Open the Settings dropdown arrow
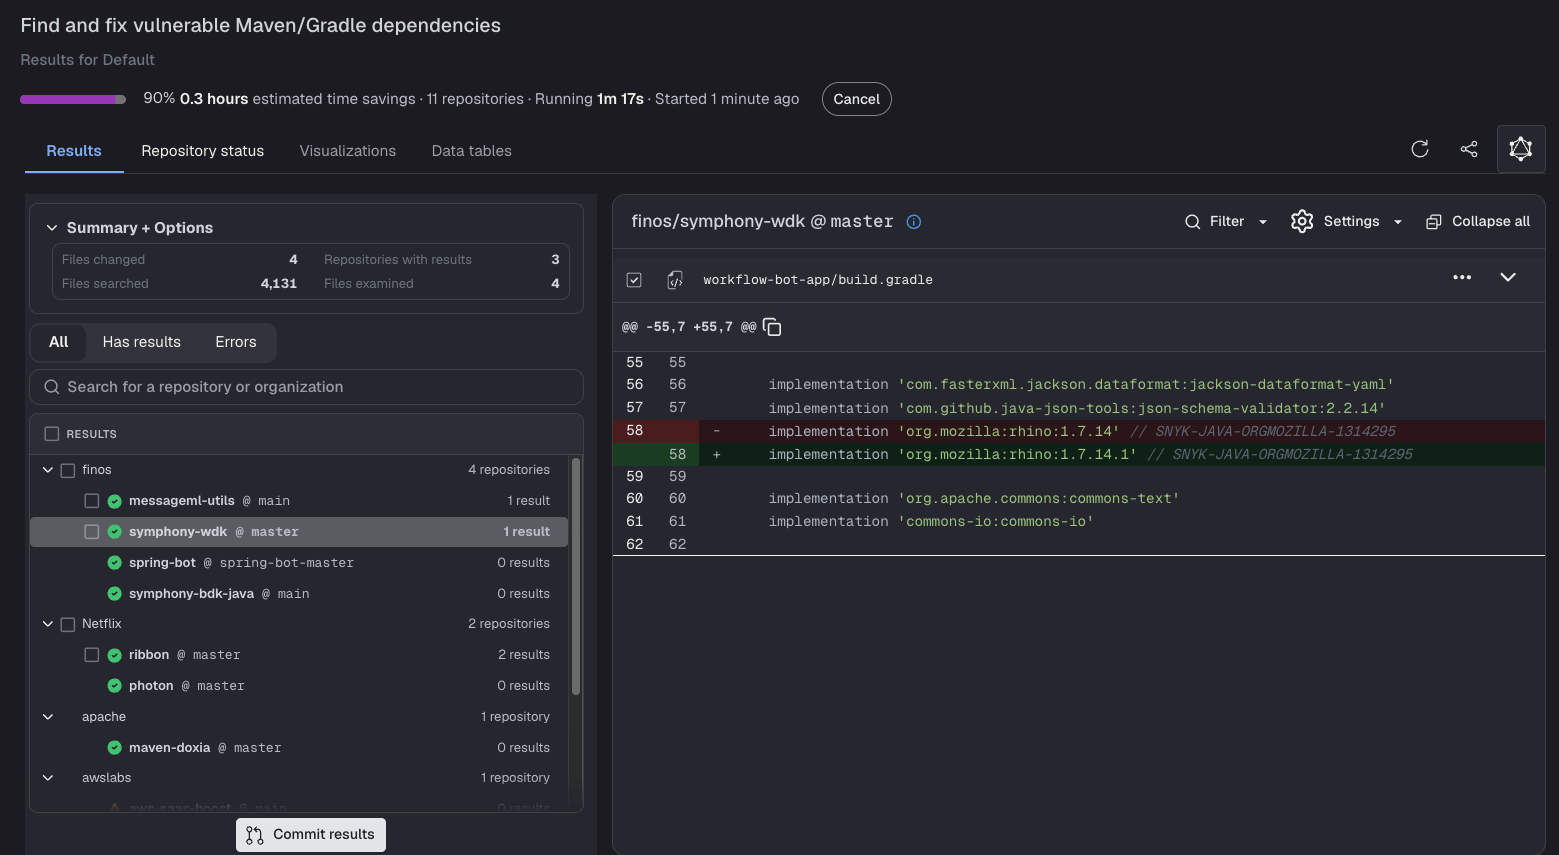The height and width of the screenshot is (855, 1559). click(1398, 222)
